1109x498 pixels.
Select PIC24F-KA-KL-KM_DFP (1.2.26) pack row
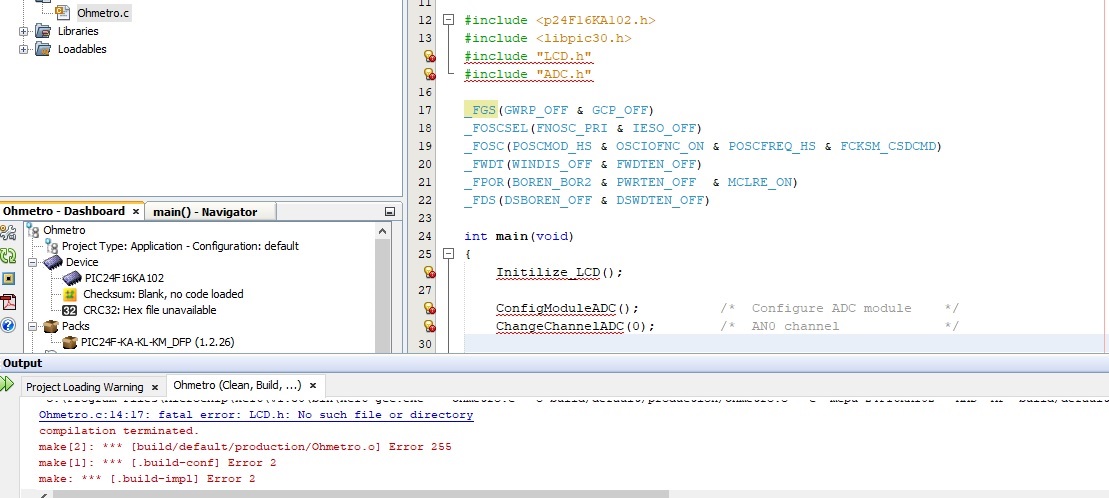click(157, 342)
